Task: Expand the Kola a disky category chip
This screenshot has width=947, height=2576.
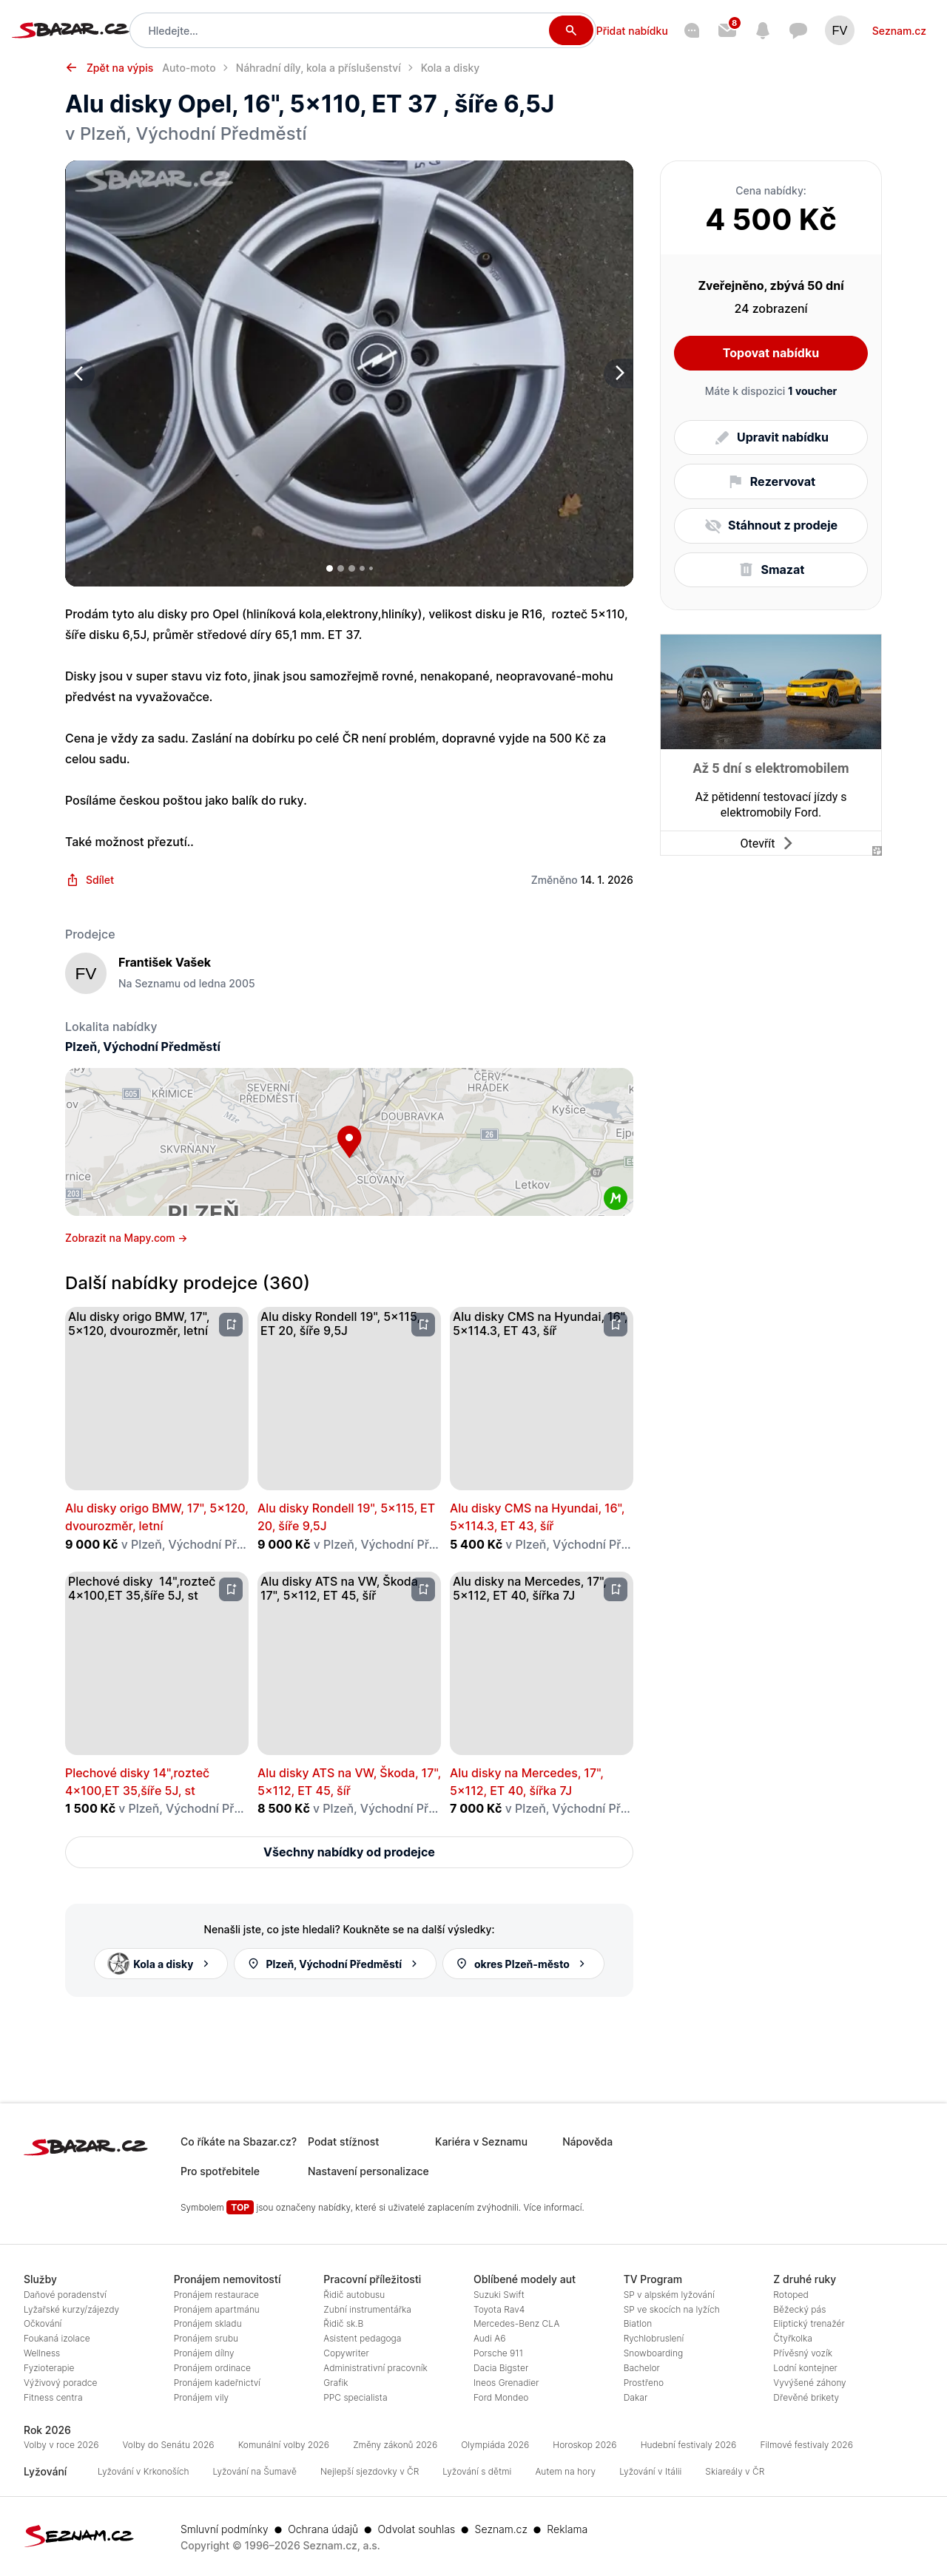Action: (x=160, y=1963)
